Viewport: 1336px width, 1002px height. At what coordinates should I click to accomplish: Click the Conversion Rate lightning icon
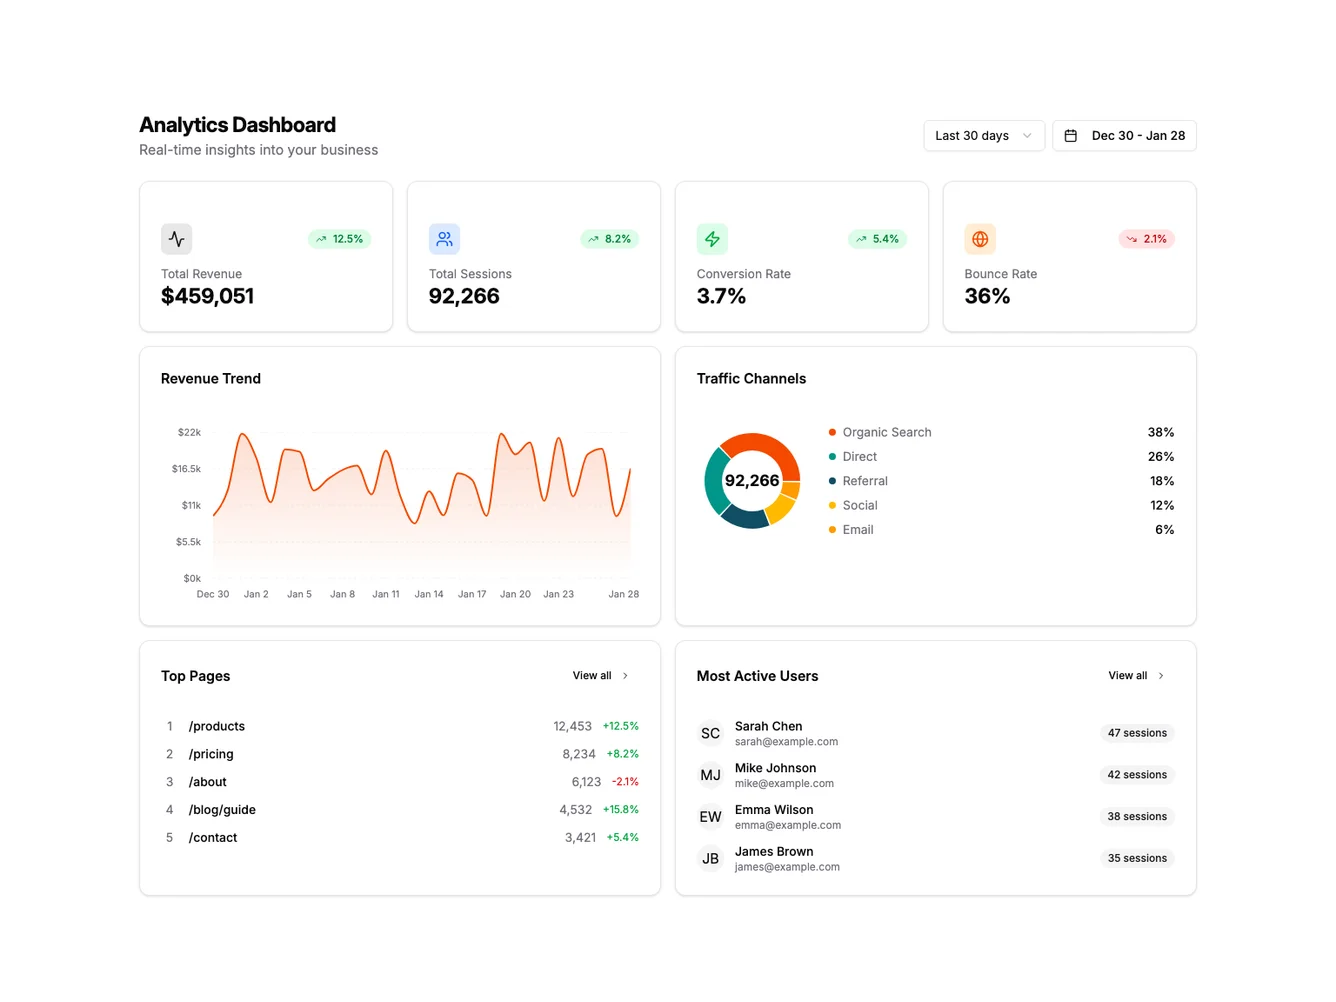click(712, 239)
